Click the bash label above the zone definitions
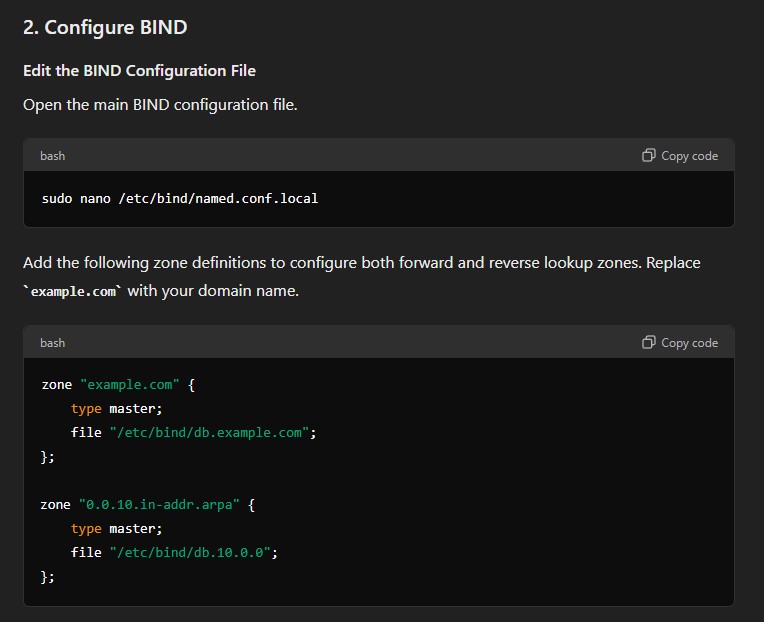 pos(53,343)
